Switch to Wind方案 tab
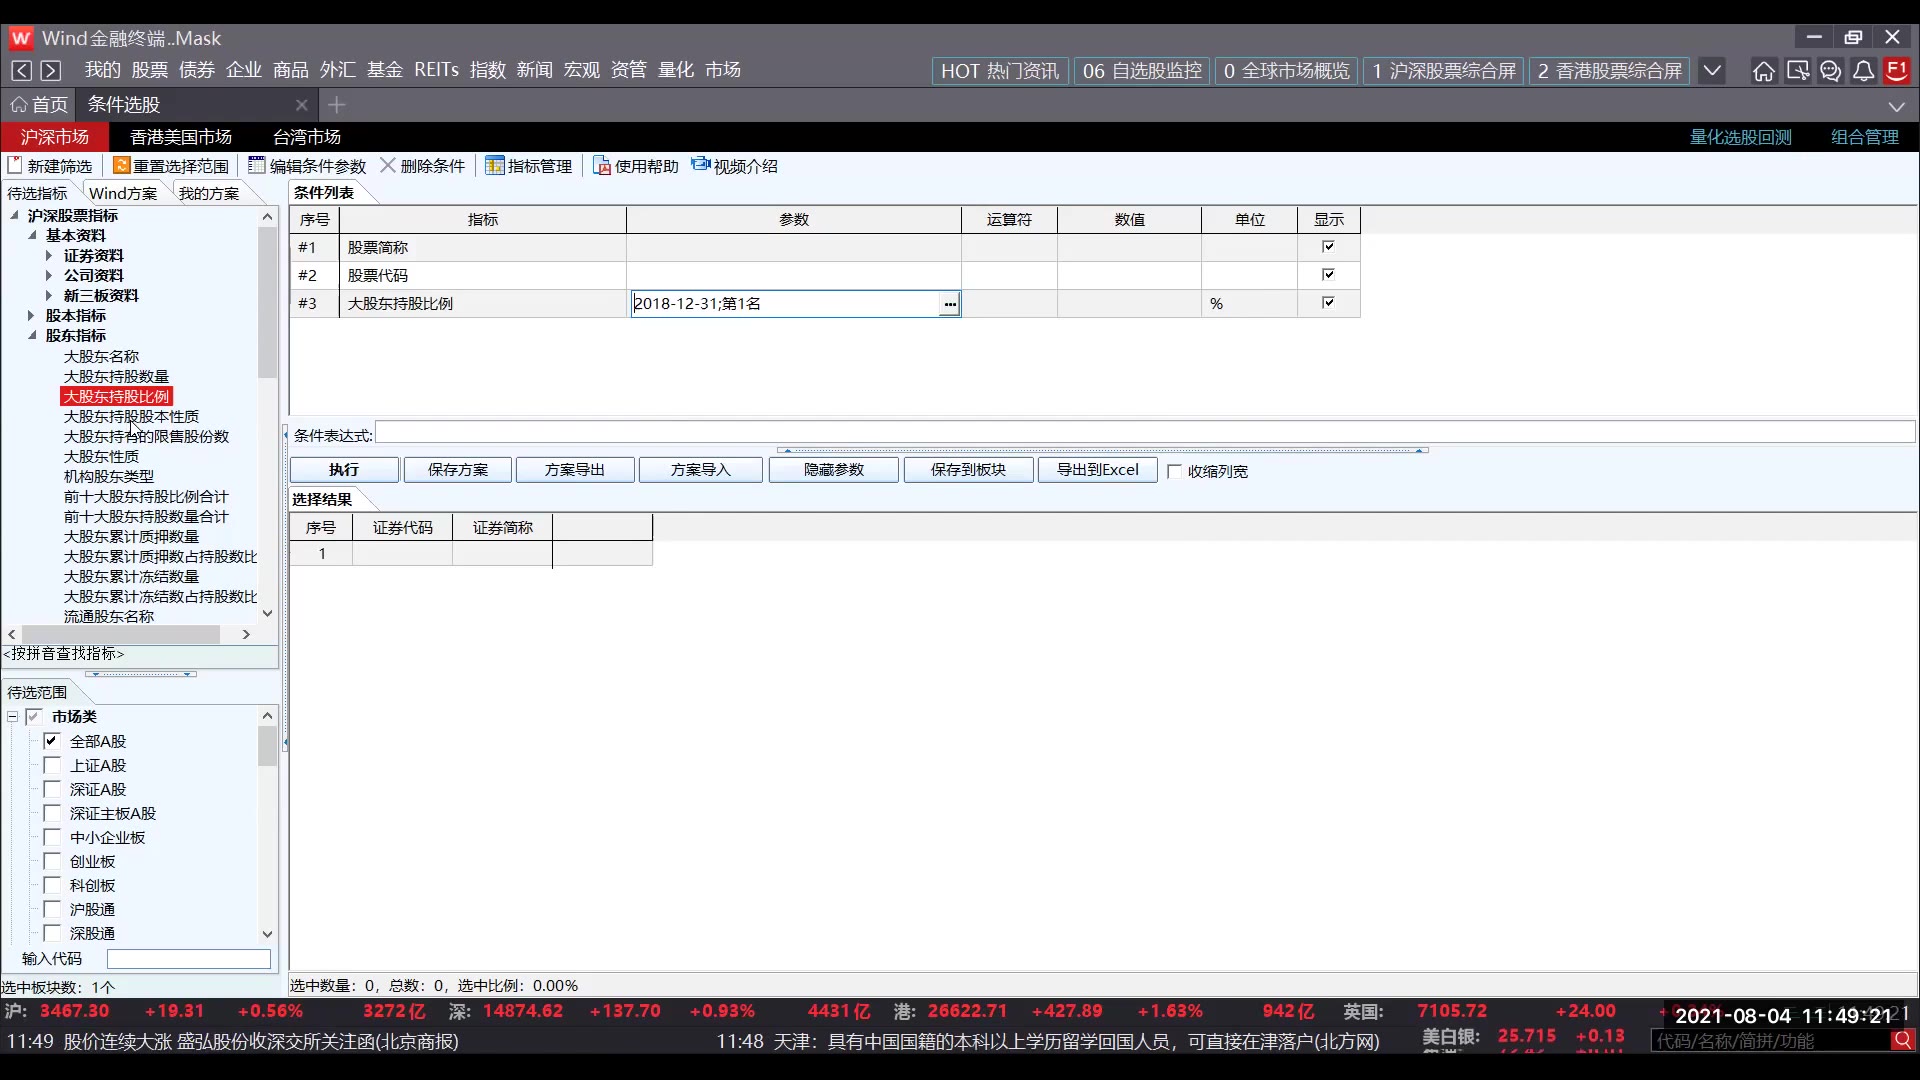This screenshot has height=1080, width=1920. click(123, 193)
